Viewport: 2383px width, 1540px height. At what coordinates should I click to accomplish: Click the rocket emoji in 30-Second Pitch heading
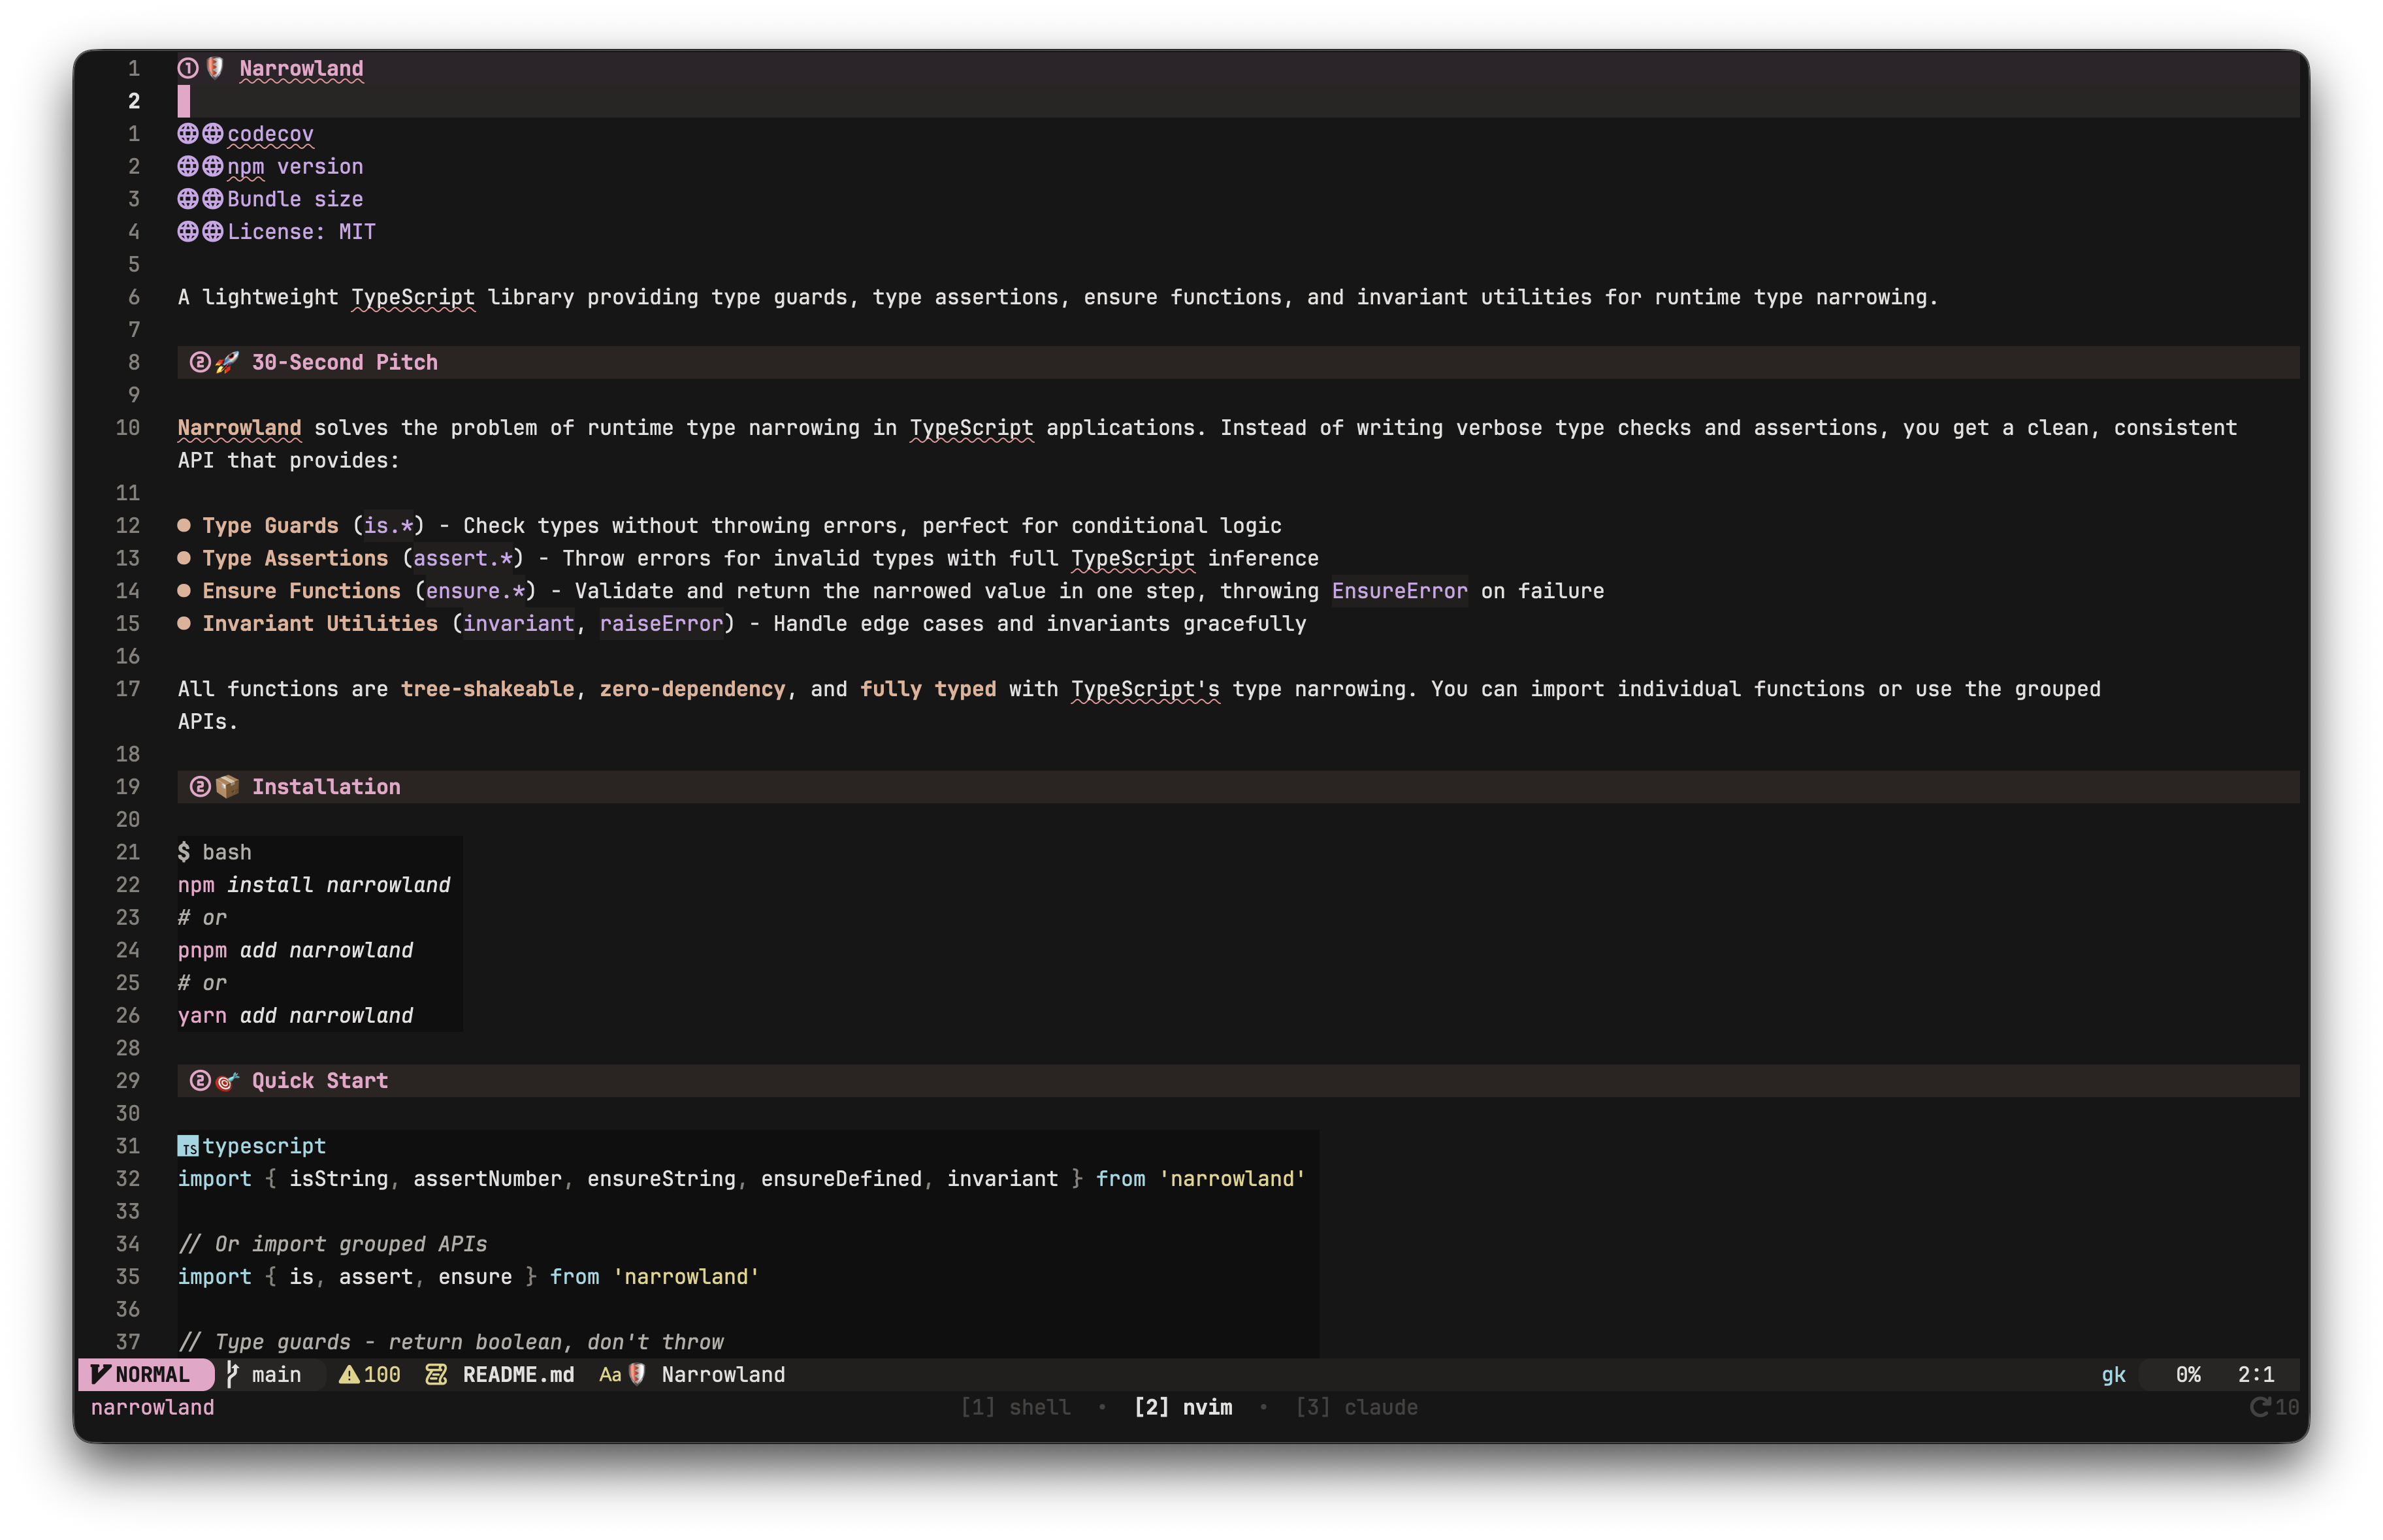pos(227,362)
